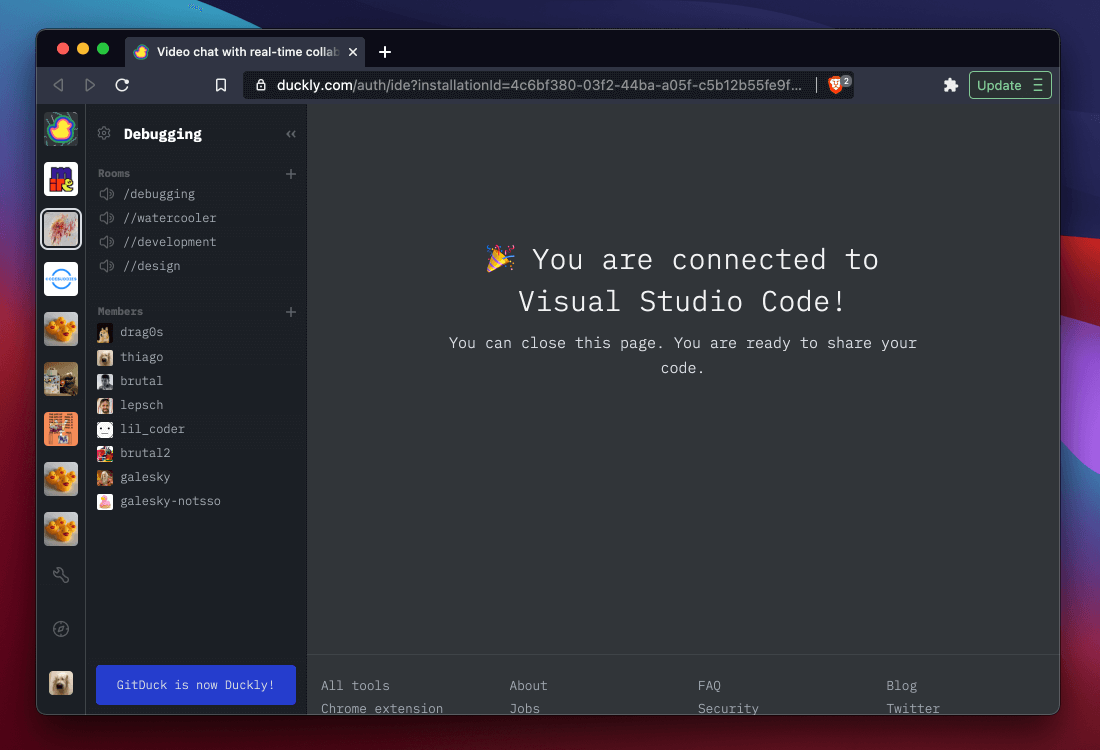Reload the page
The width and height of the screenshot is (1100, 750).
pos(122,85)
